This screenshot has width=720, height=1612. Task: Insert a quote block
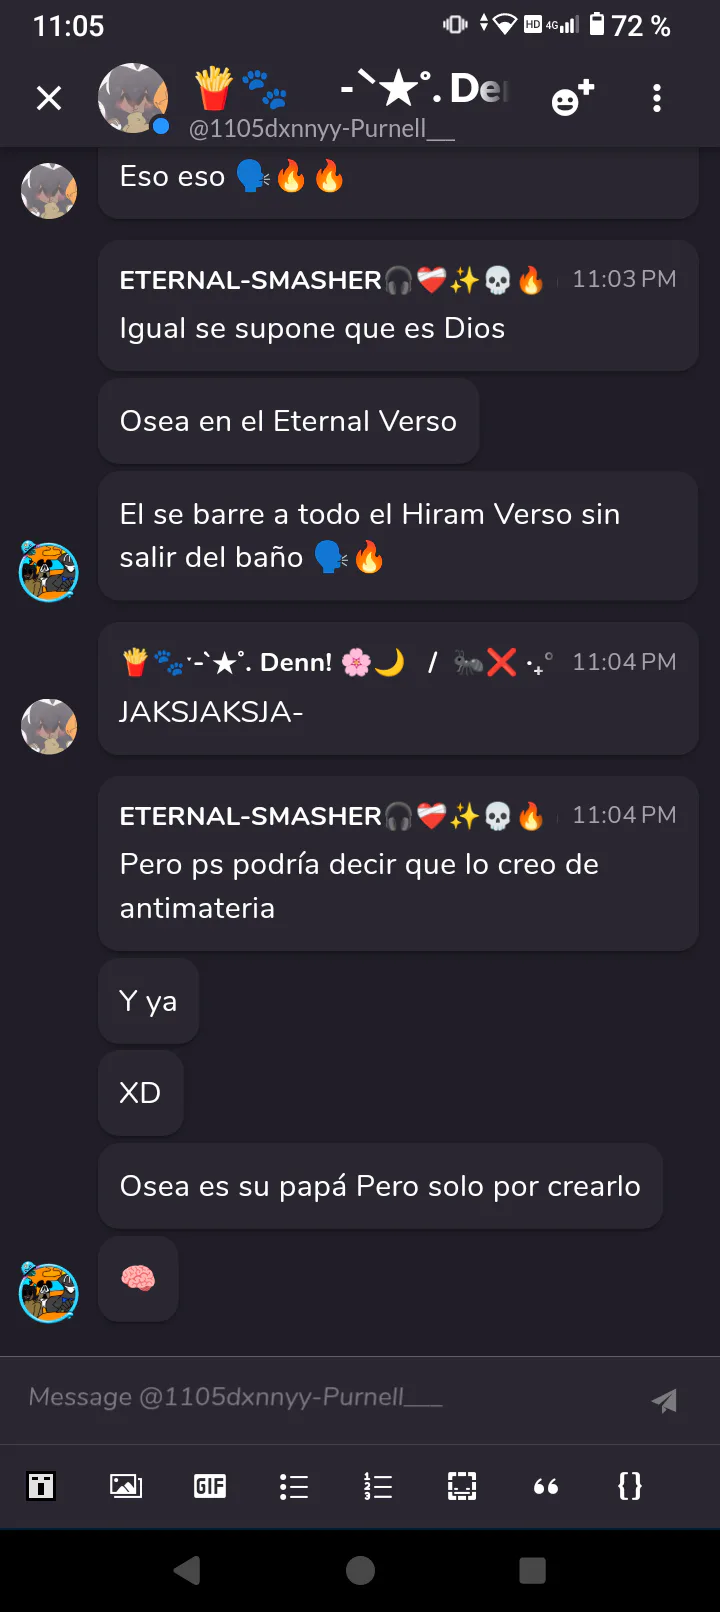coord(546,1487)
